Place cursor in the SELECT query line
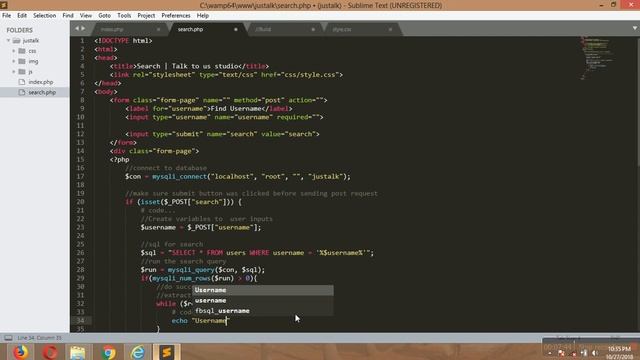Screen dimensions: 640x360 pos(257,253)
